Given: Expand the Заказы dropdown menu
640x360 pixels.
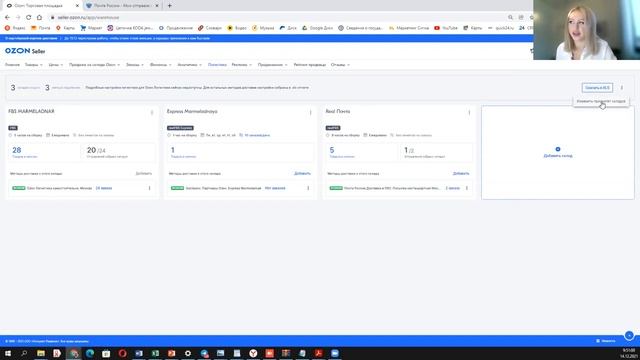Looking at the screenshot, I should click(135, 65).
